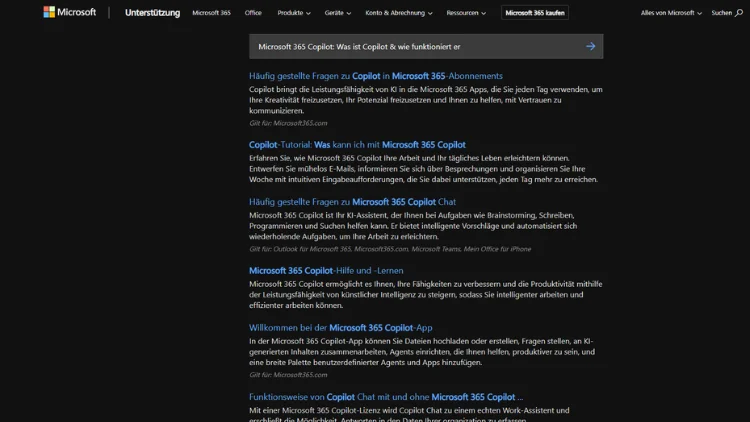Expand the Konto & Abrechnung dropdown
This screenshot has width=750, height=422.
pyautogui.click(x=399, y=13)
